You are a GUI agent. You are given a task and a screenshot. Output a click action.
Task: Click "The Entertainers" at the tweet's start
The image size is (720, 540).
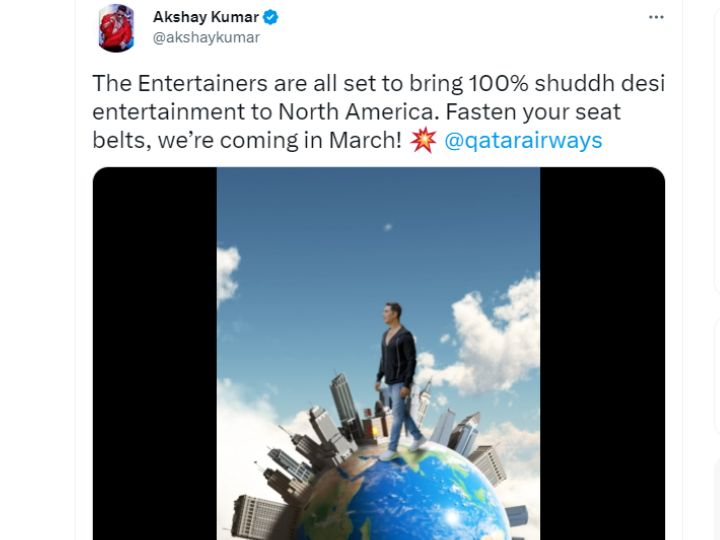[180, 84]
